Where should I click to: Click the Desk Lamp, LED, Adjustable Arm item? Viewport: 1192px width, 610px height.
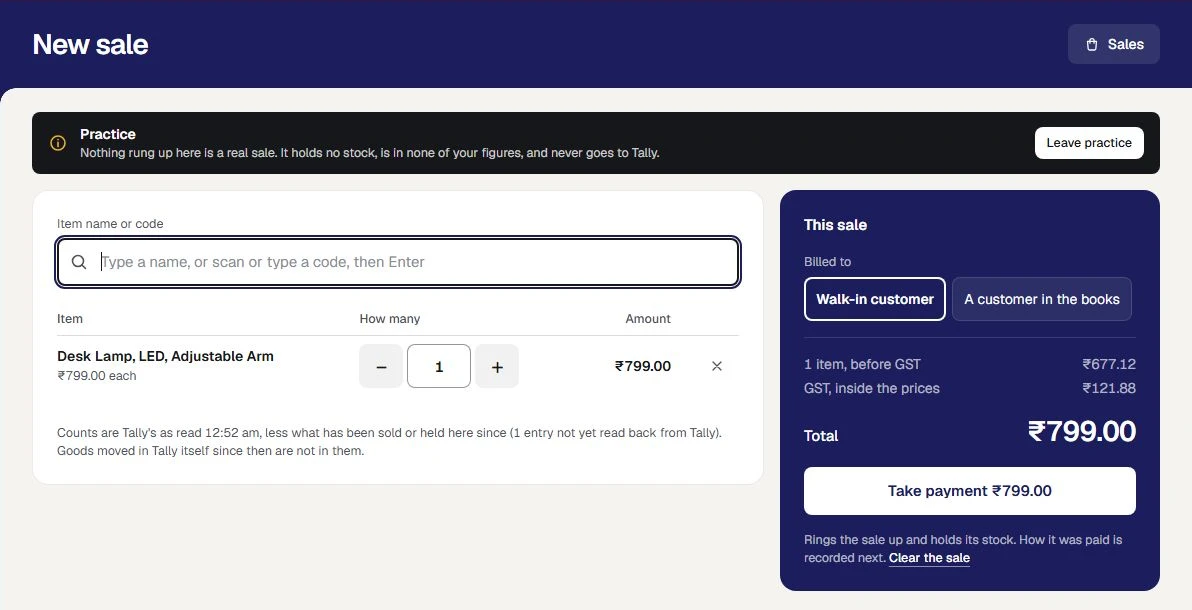tap(165, 356)
